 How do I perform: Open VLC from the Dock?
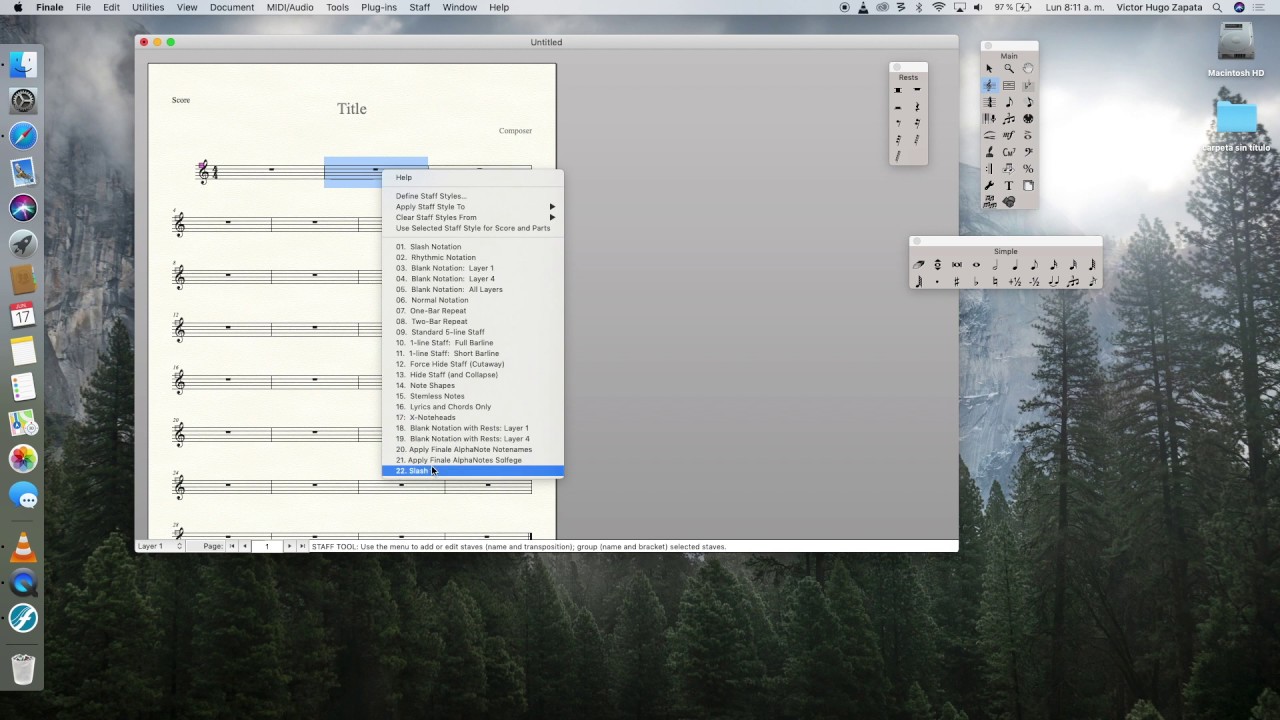(23, 547)
